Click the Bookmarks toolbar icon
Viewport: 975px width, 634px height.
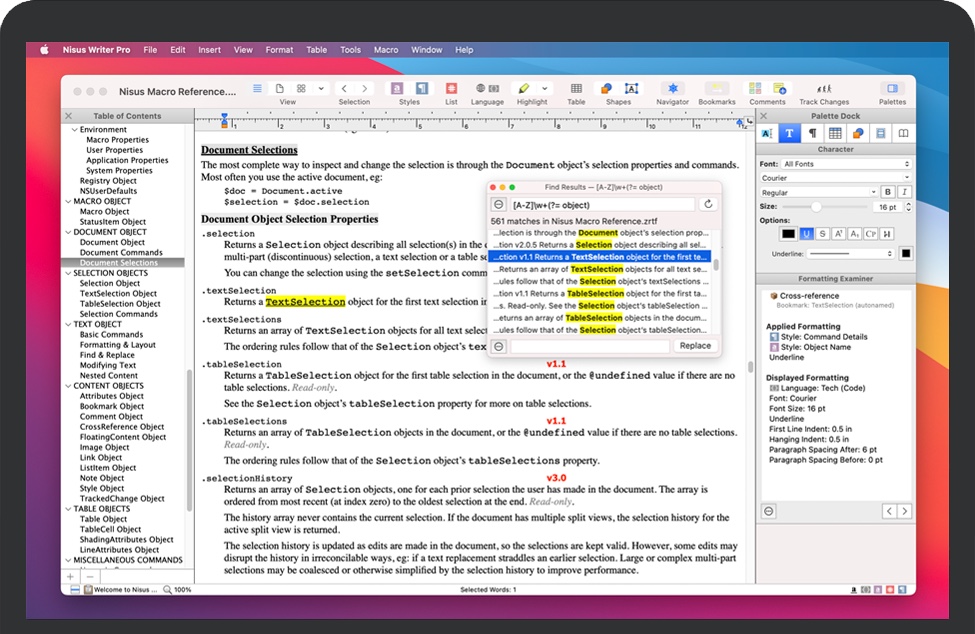pos(717,90)
